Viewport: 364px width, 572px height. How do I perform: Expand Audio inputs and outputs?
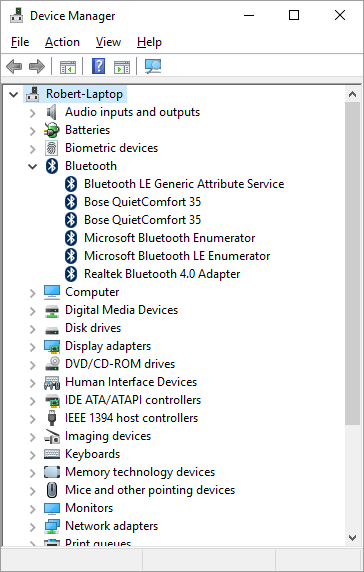point(32,113)
